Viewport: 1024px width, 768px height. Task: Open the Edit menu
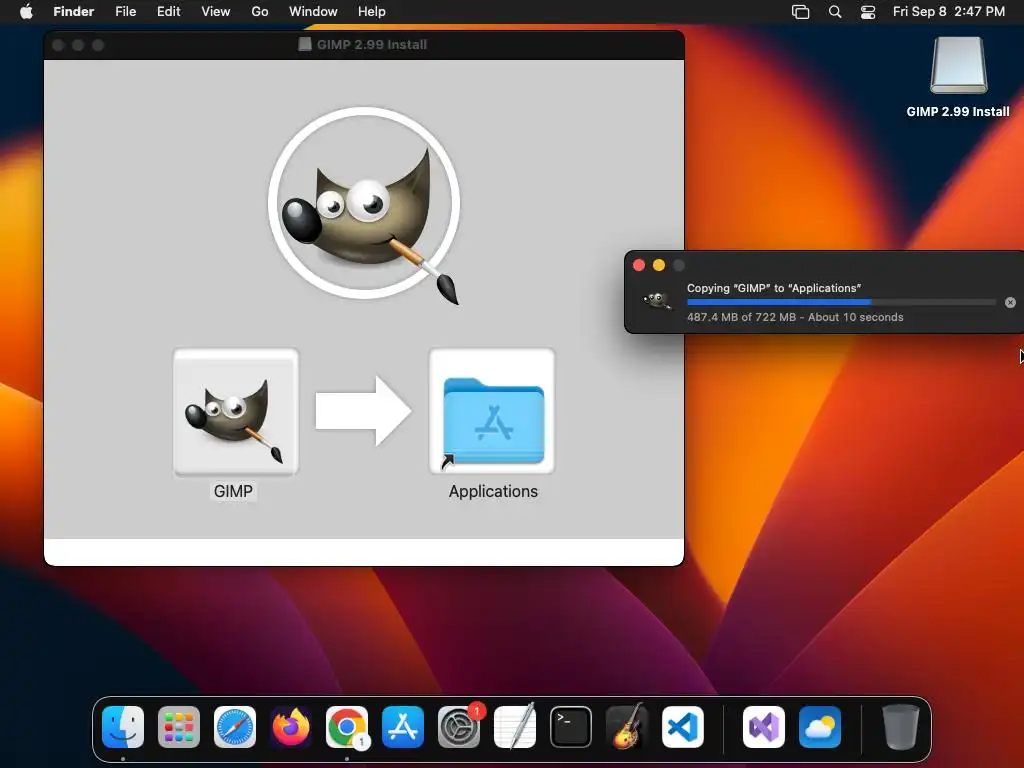point(168,11)
